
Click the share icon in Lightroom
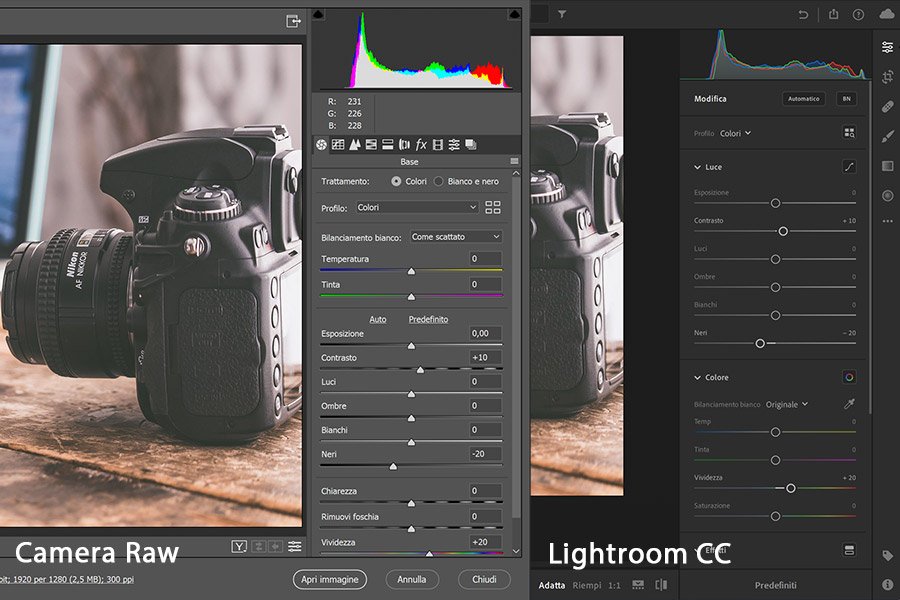click(833, 14)
